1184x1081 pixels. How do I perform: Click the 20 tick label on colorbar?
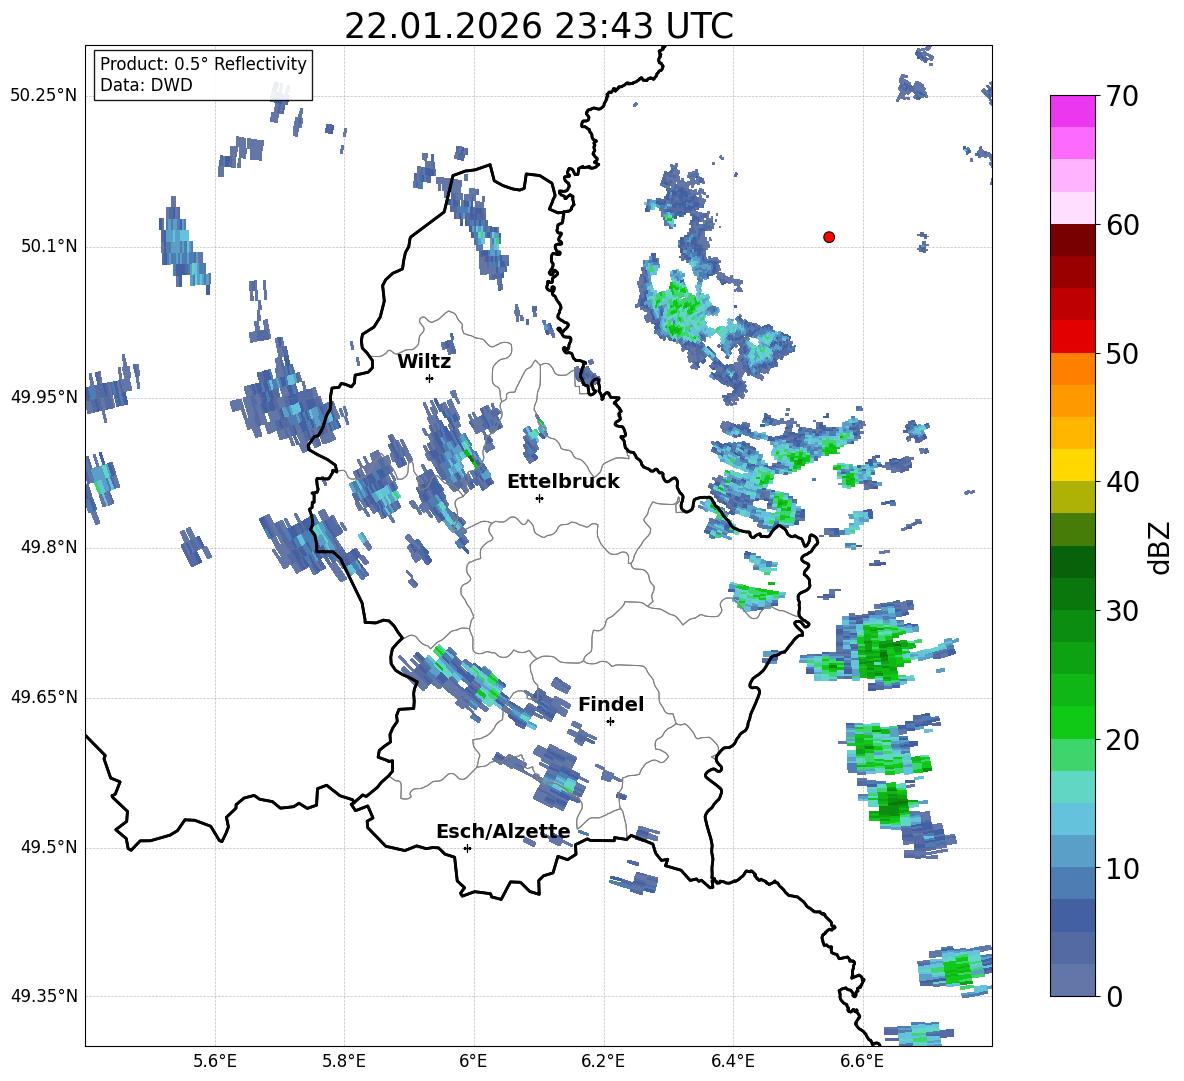coord(1121,740)
